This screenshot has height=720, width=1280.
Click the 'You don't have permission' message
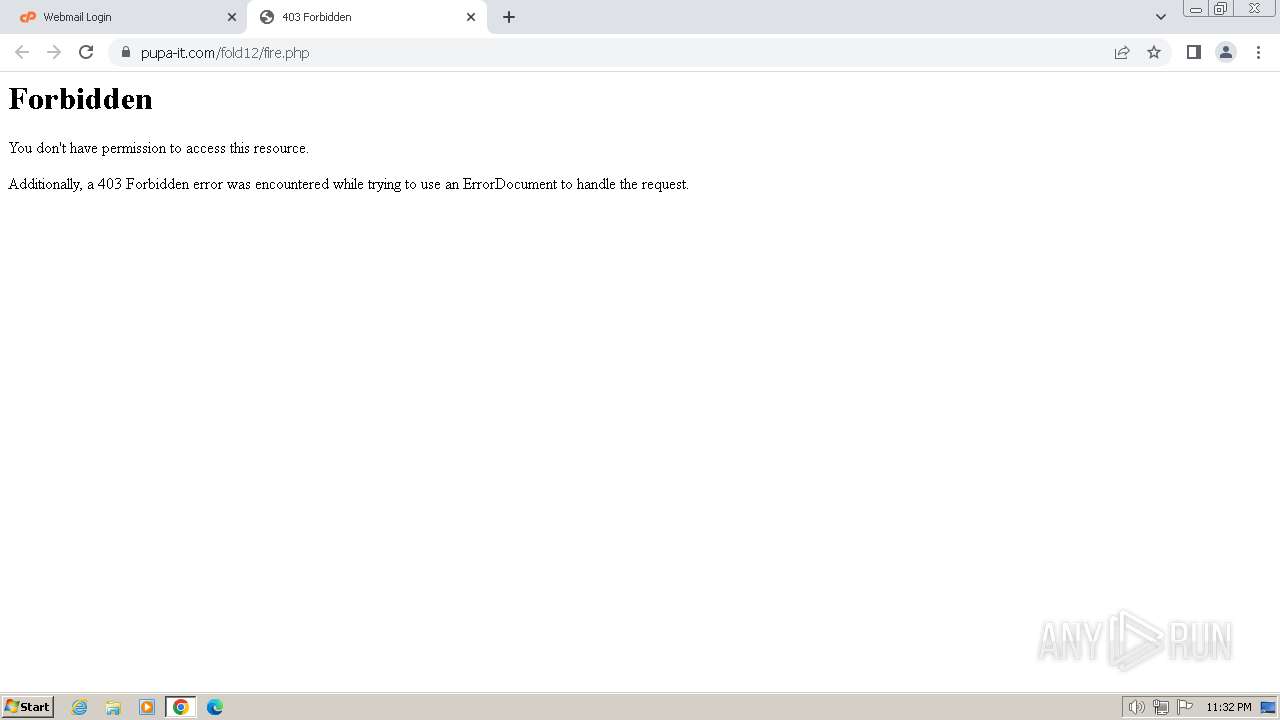pyautogui.click(x=159, y=148)
